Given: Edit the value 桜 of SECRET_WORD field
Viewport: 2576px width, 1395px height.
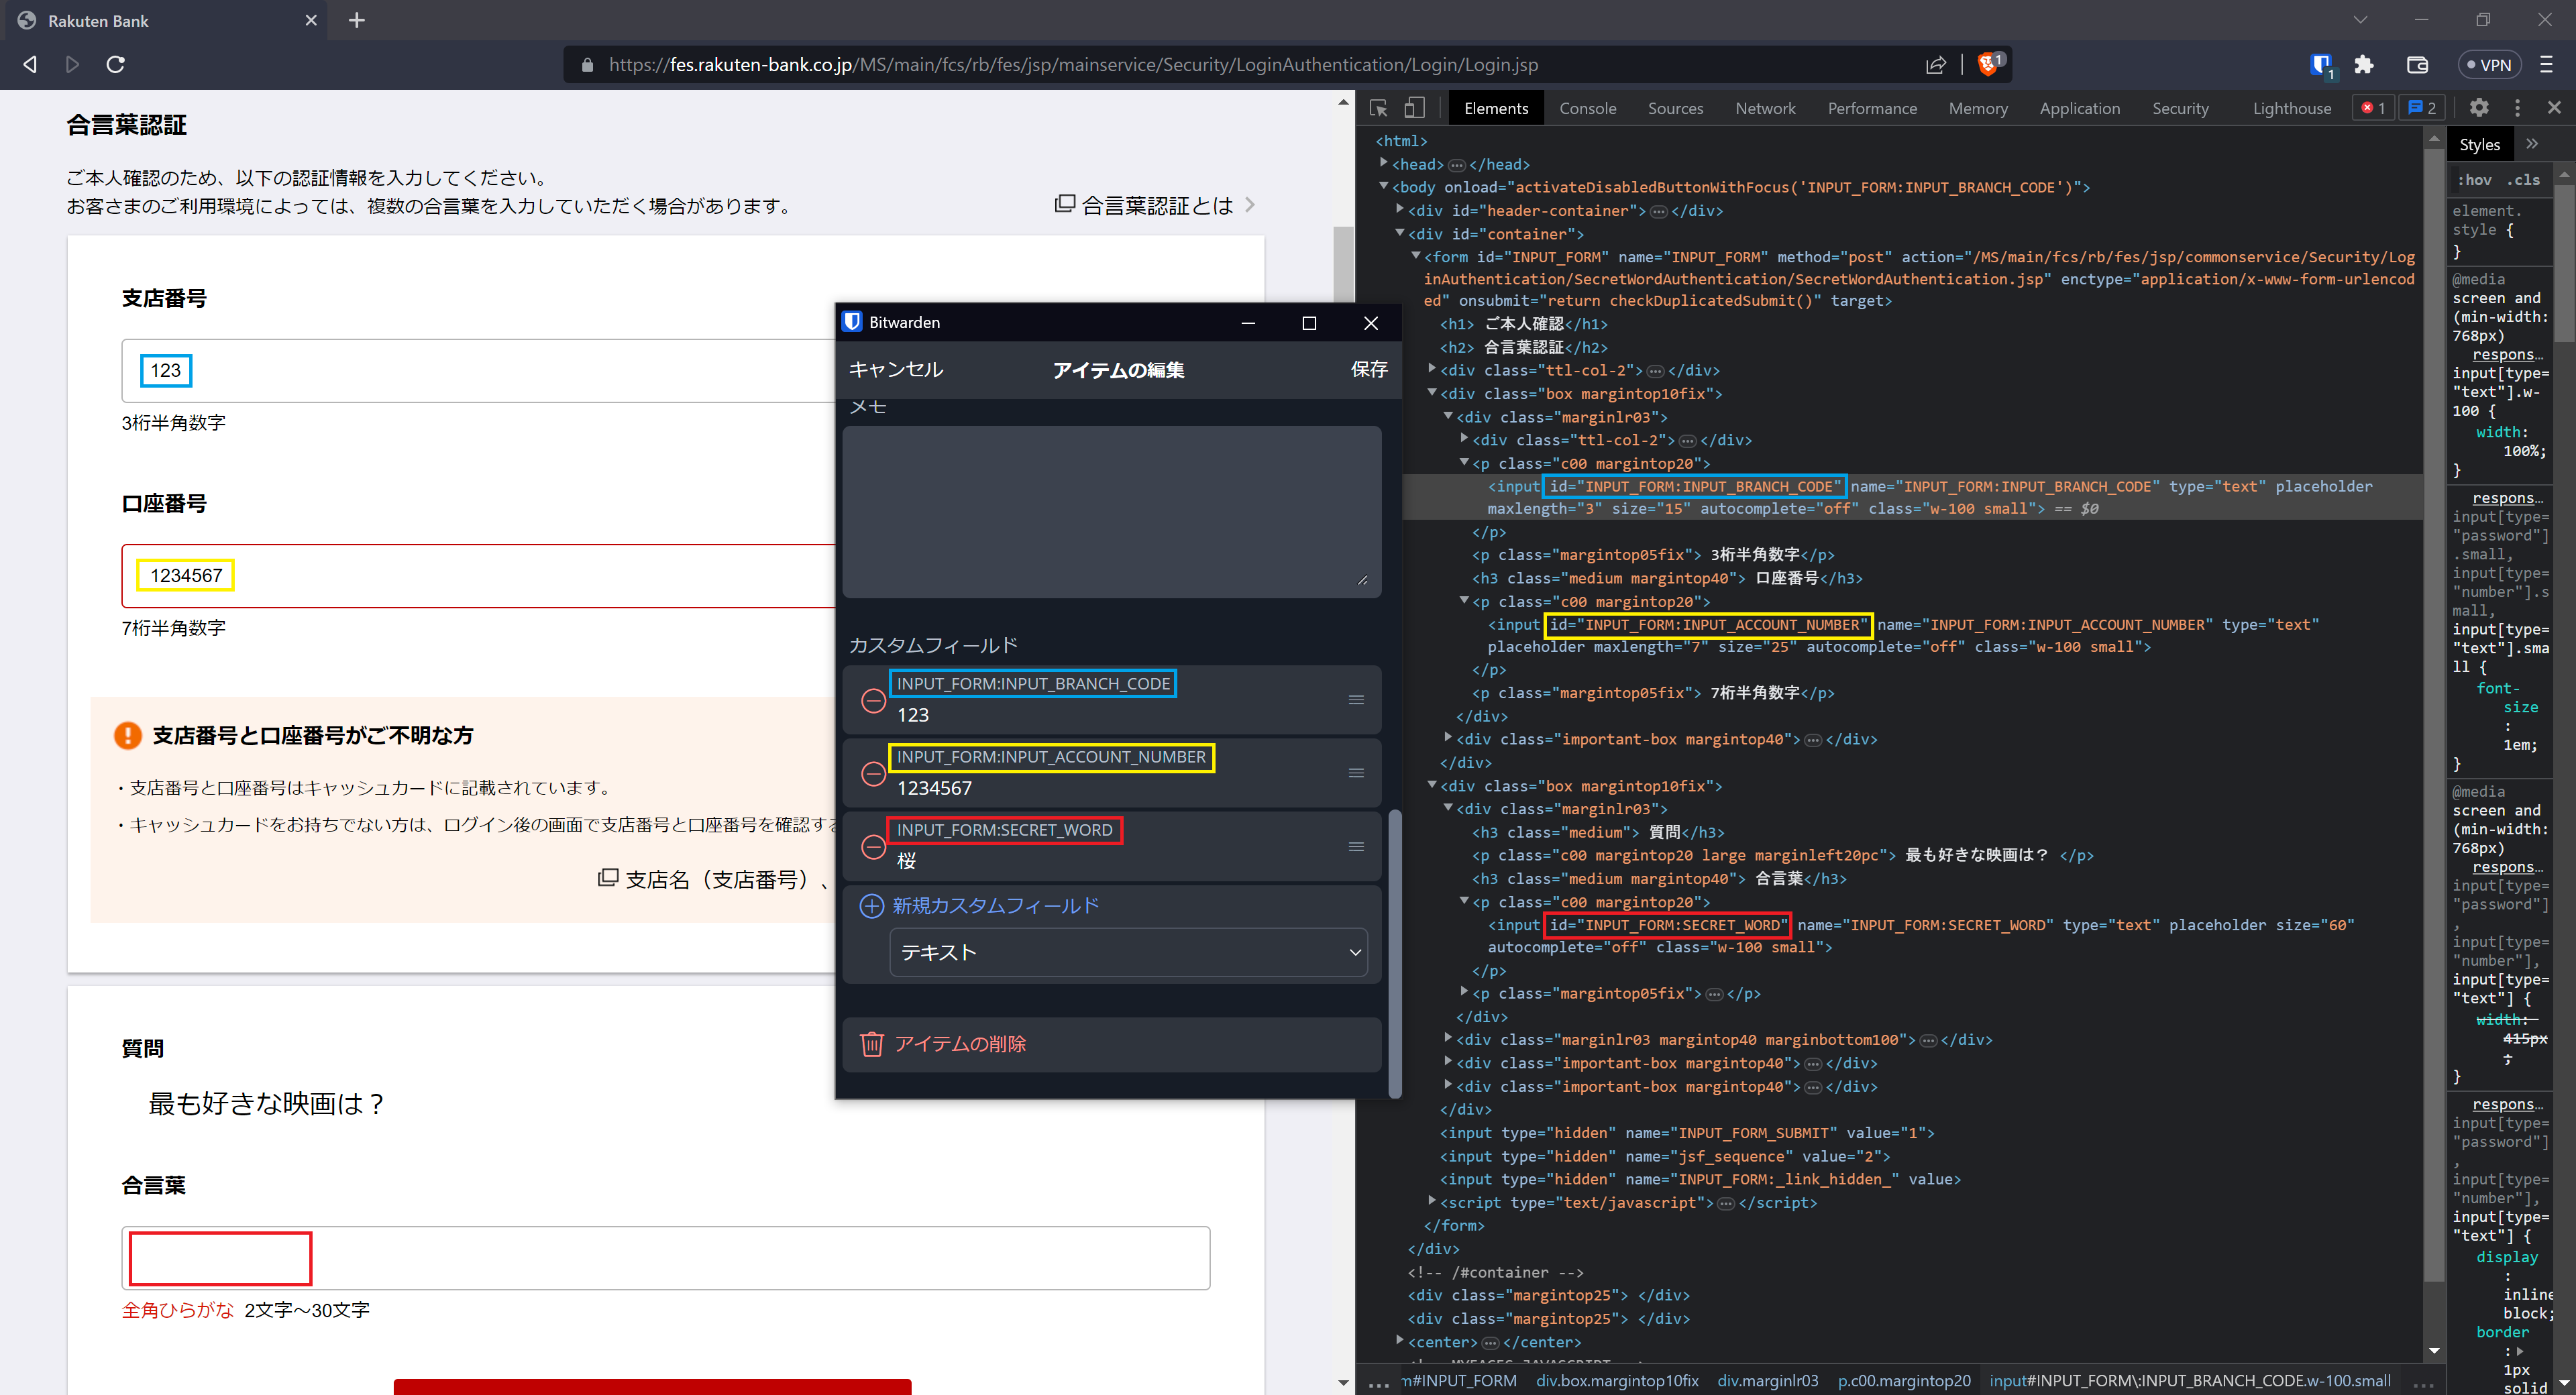Looking at the screenshot, I should pyautogui.click(x=906, y=862).
